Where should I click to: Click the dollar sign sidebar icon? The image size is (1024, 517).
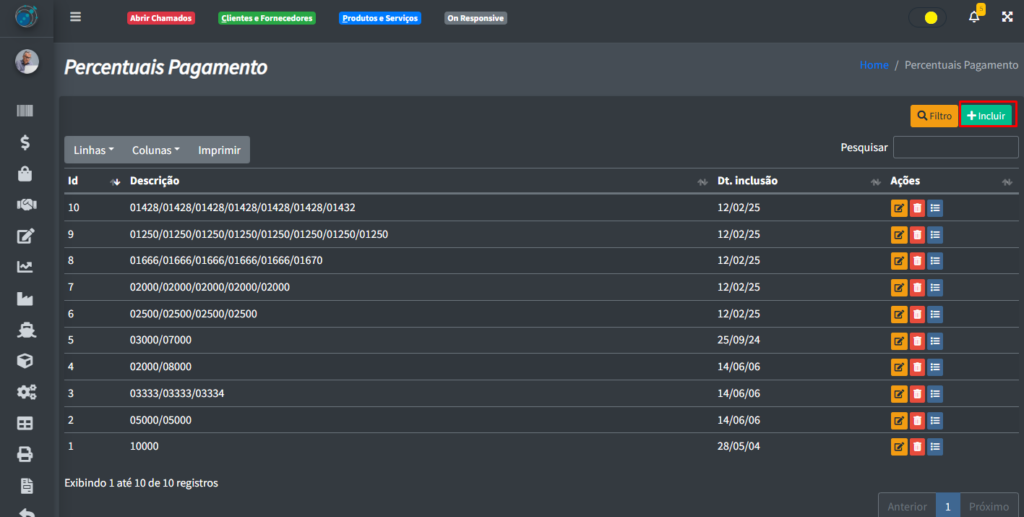click(26, 142)
